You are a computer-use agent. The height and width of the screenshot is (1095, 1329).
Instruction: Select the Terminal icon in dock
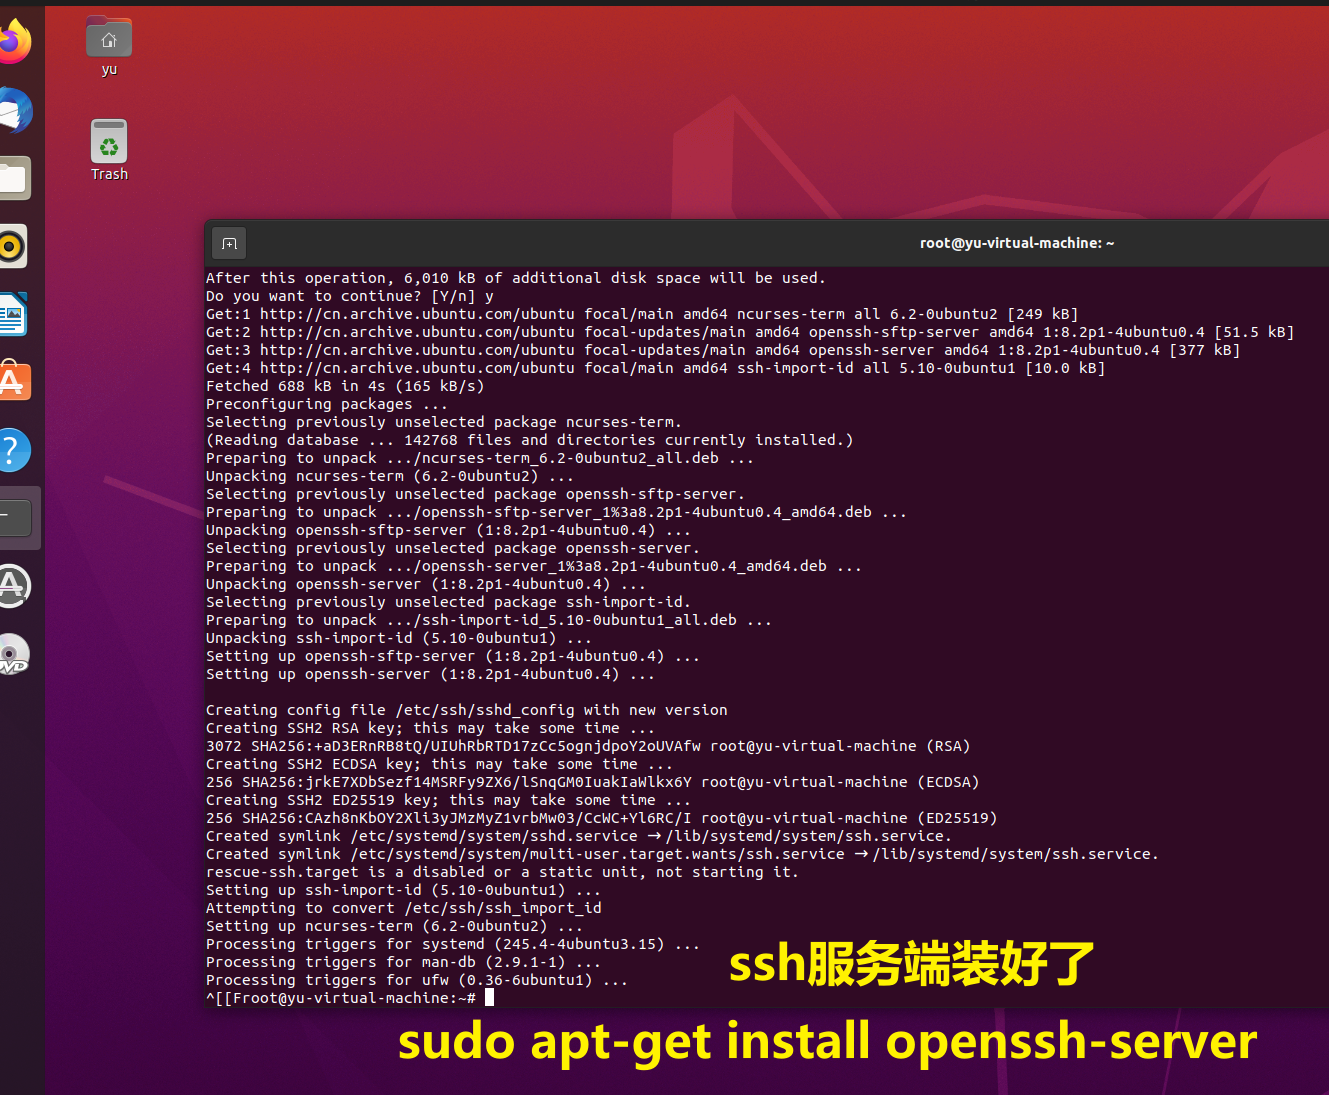[x=15, y=518]
